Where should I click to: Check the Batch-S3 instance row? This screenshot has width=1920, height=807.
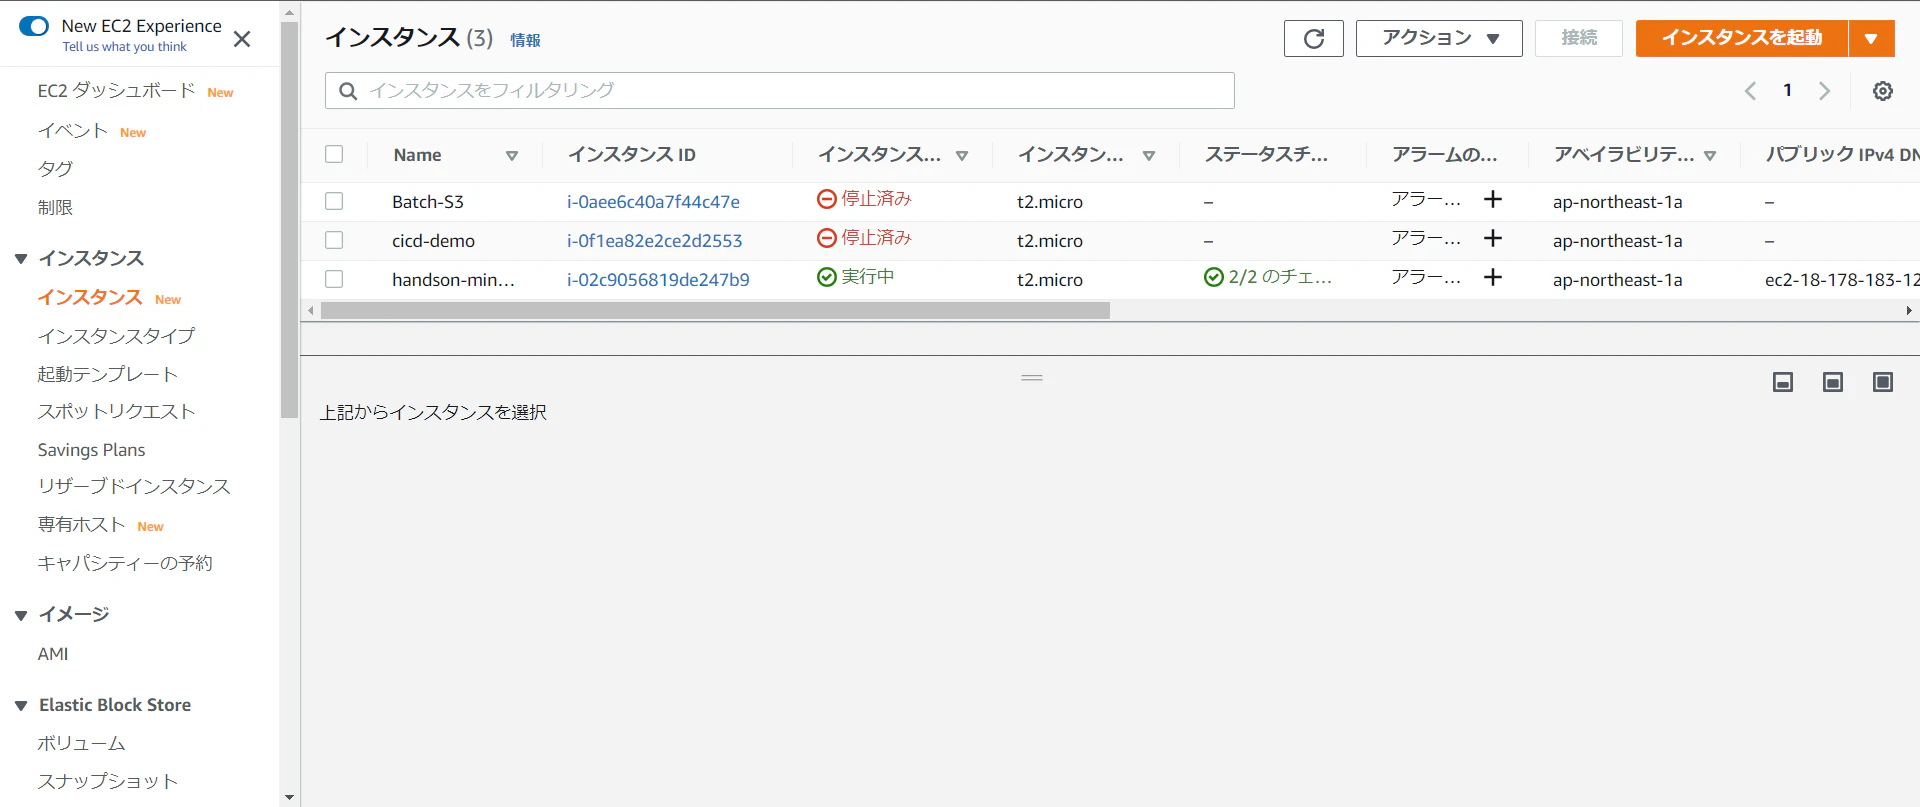334,201
